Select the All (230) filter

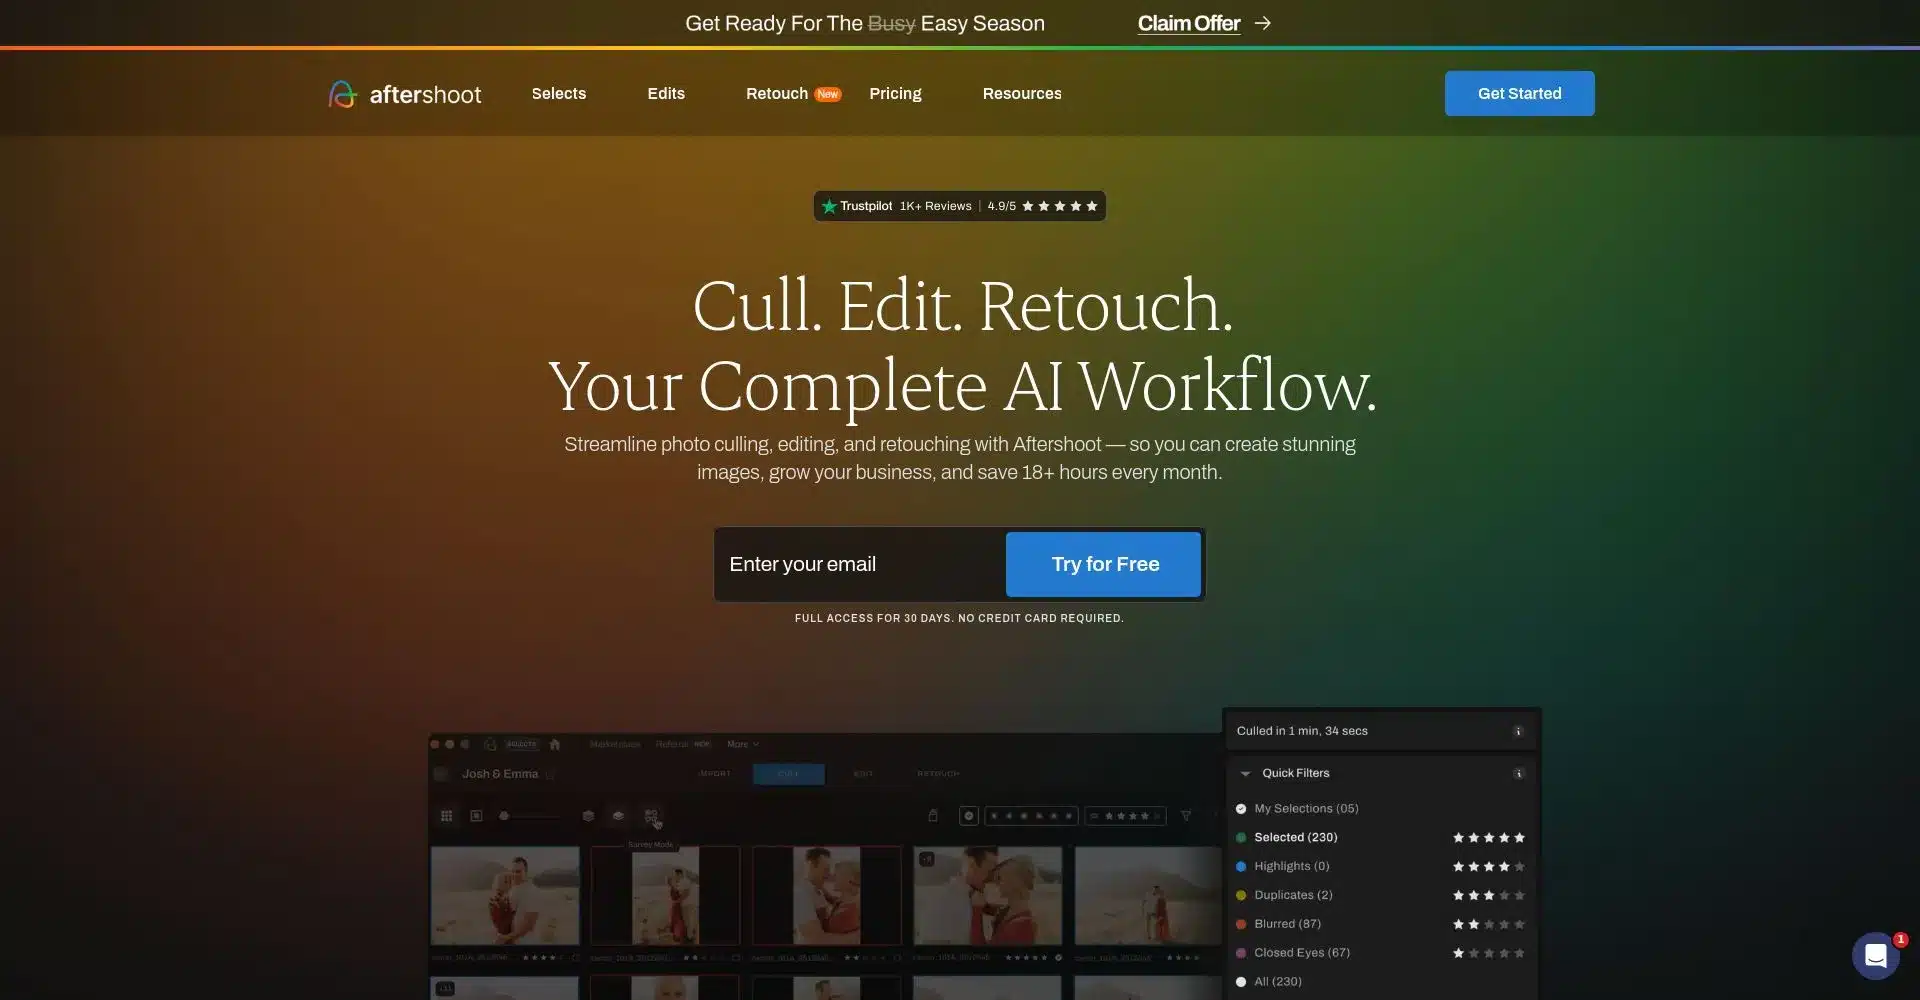coord(1268,982)
